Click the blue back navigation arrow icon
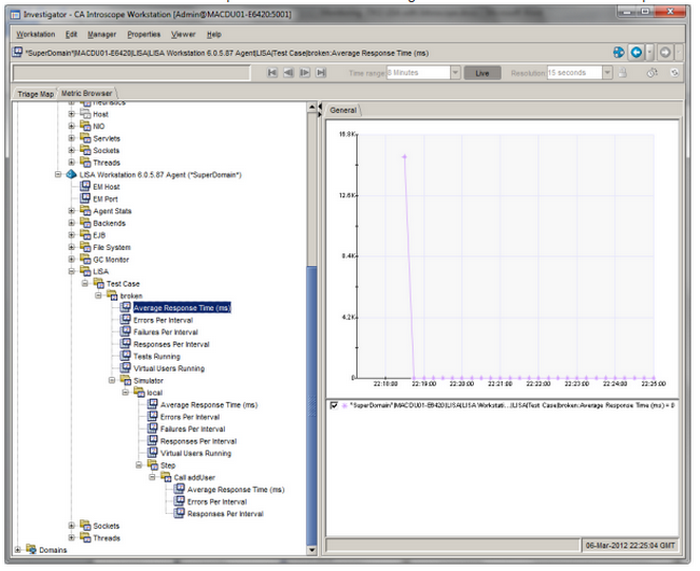 [636, 51]
